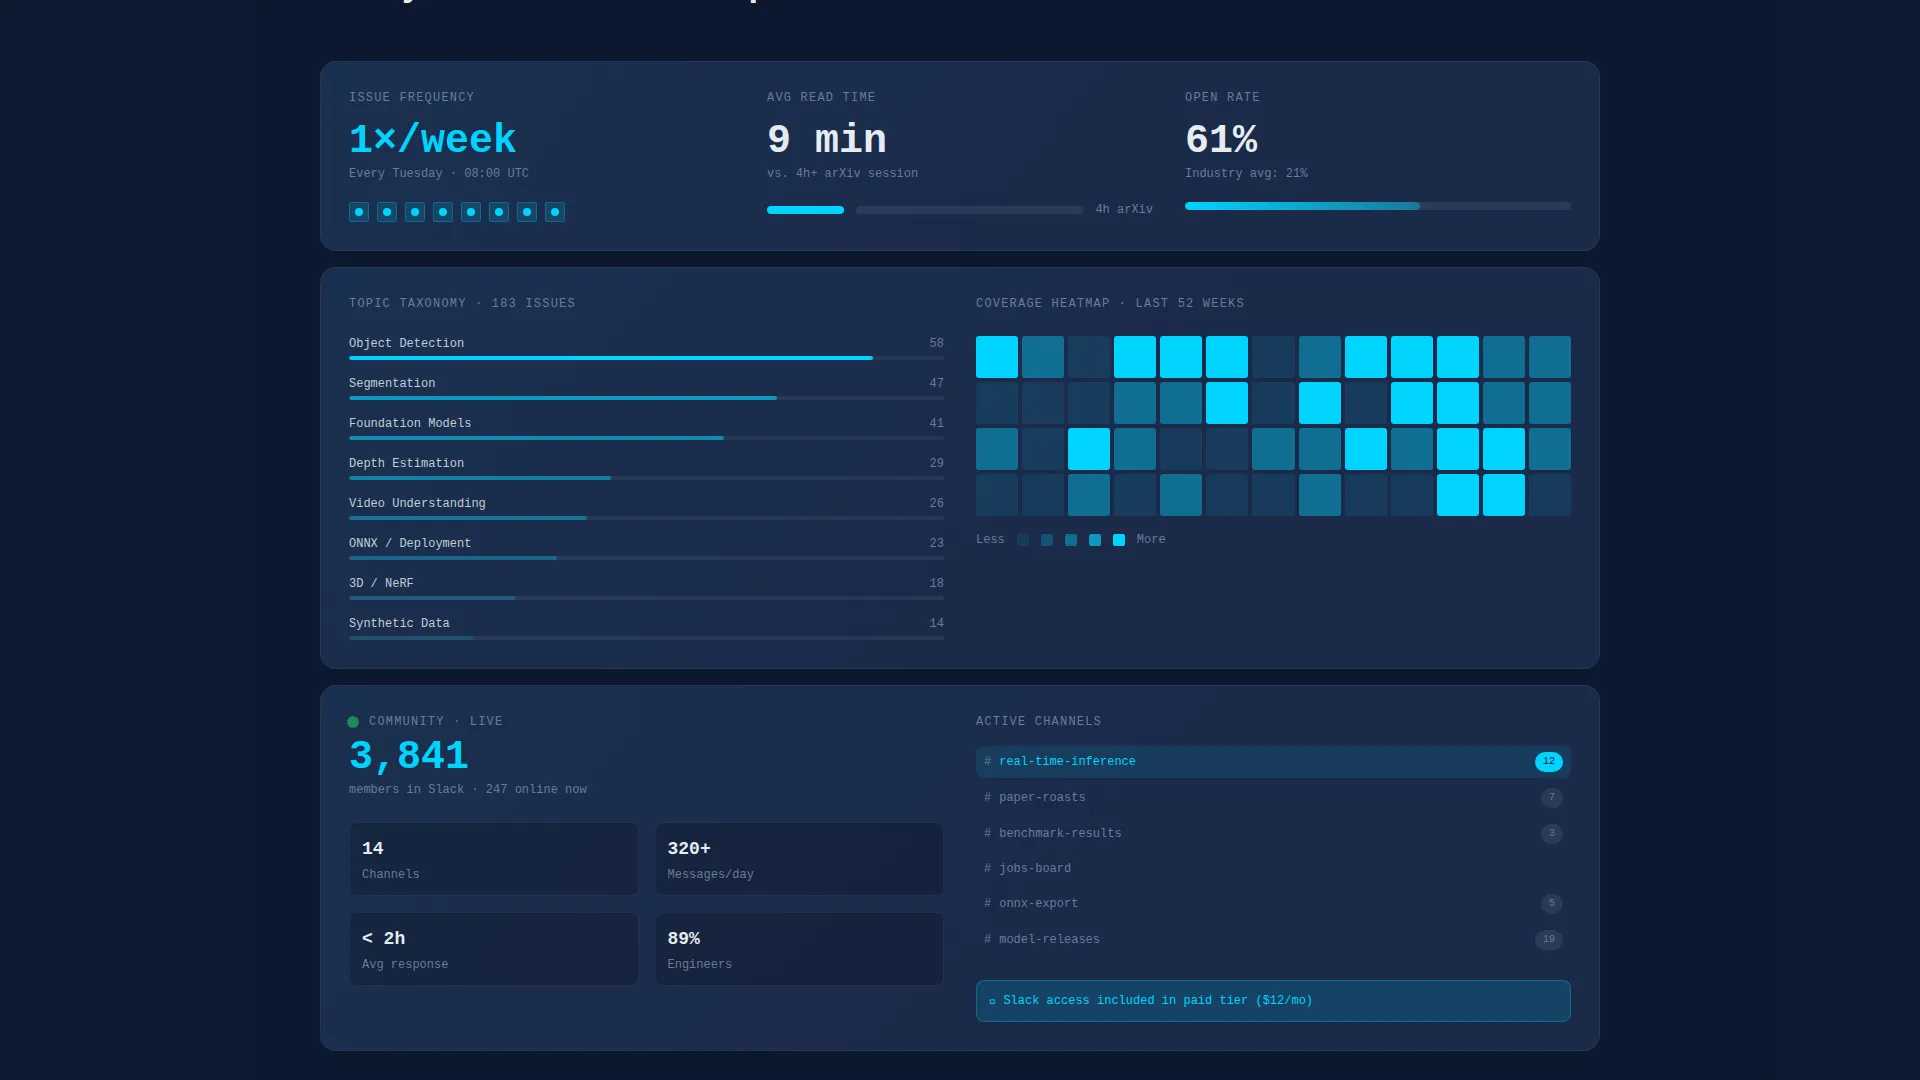Image resolution: width=1920 pixels, height=1080 pixels.
Task: Click the 7 badge beside paper-roasts
Action: pos(1551,798)
